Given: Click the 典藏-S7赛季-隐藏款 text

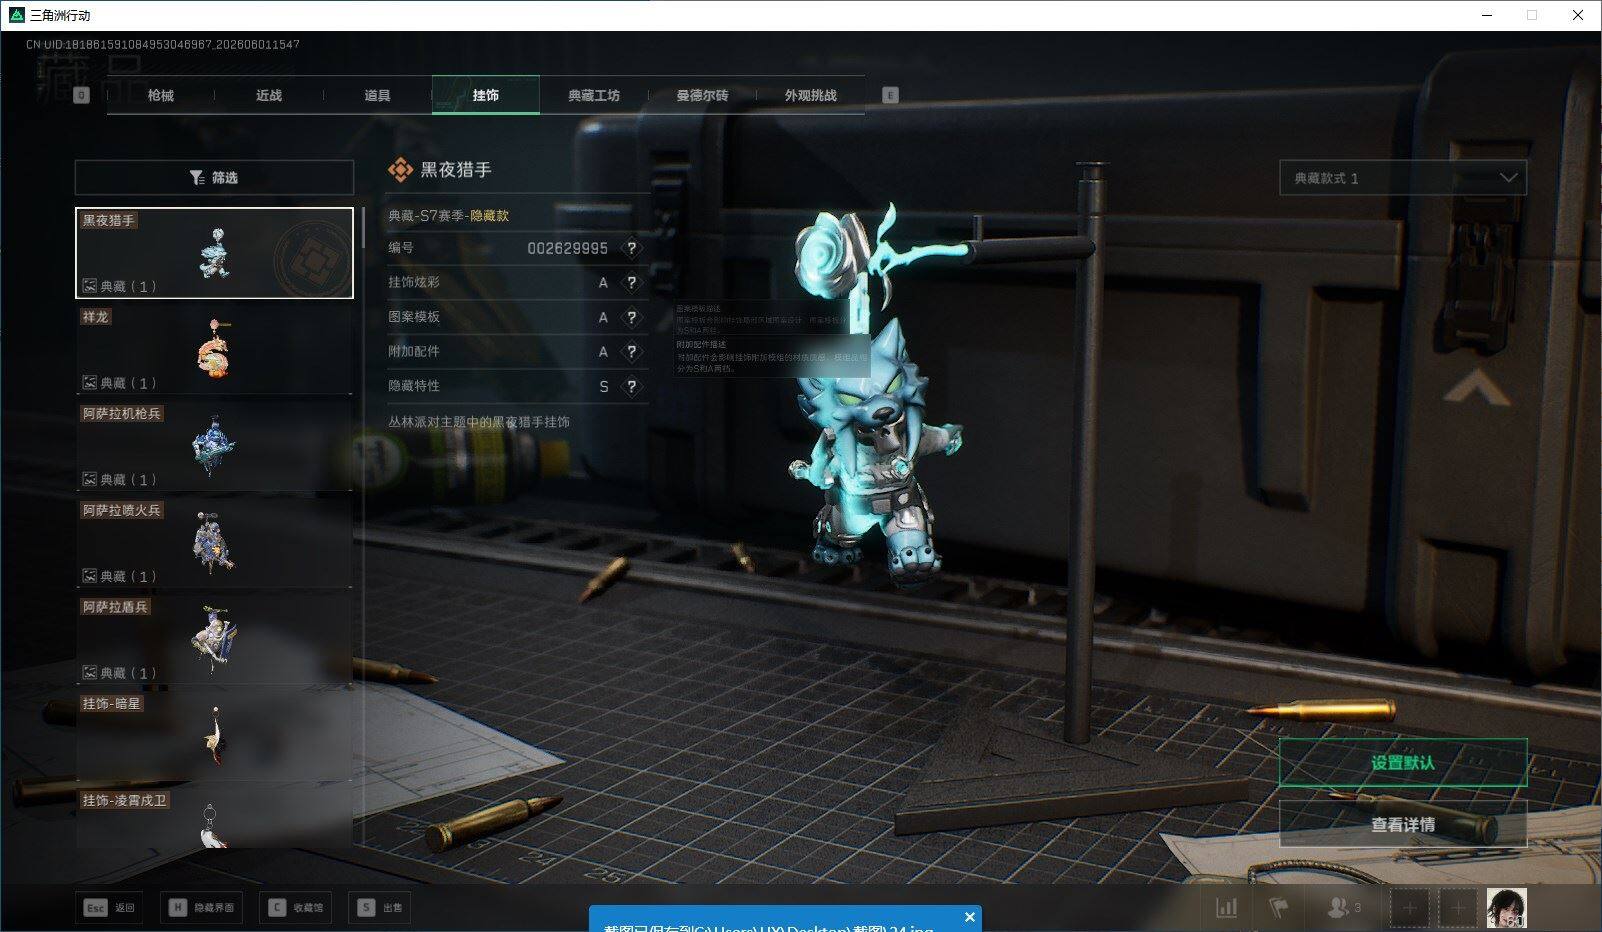Looking at the screenshot, I should tap(448, 216).
